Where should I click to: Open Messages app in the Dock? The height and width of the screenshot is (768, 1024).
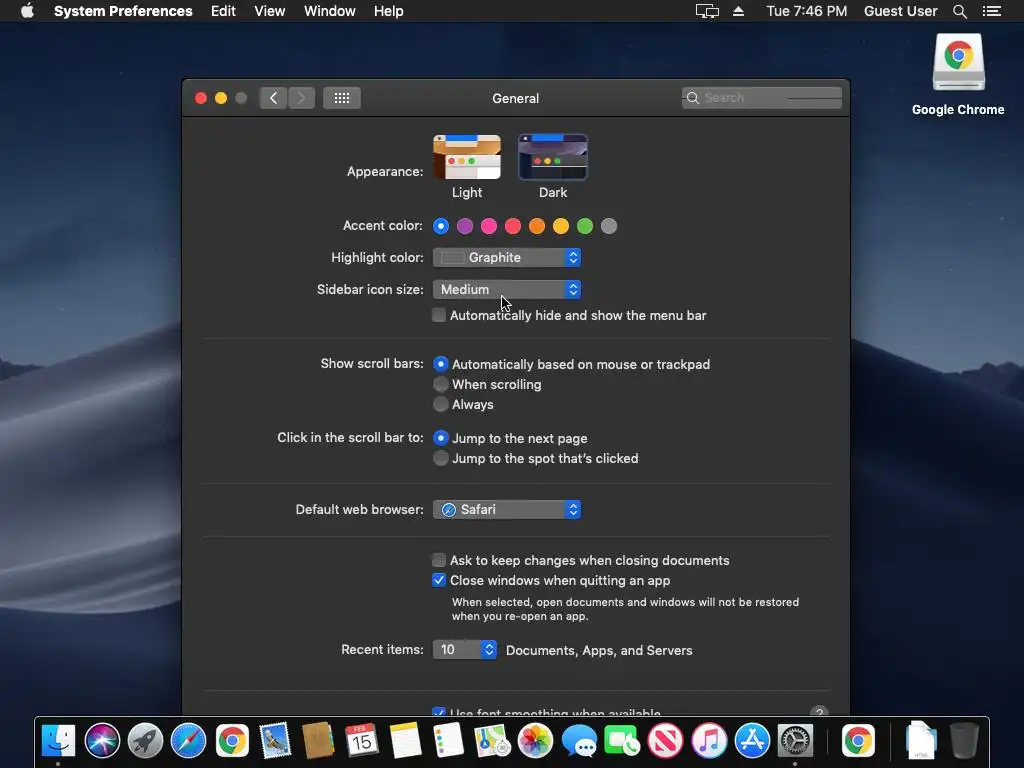click(x=579, y=741)
